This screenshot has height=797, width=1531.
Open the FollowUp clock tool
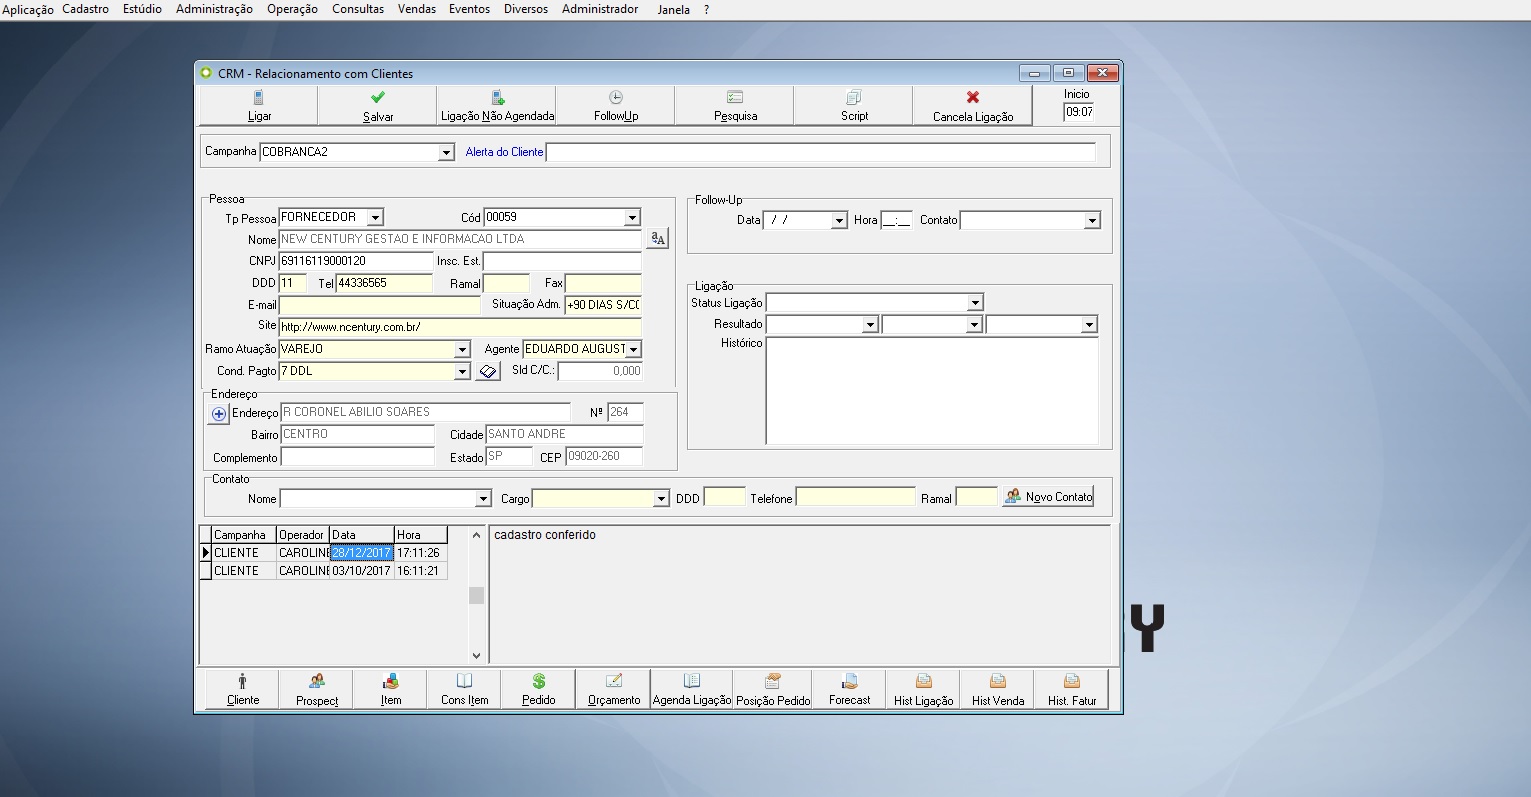[616, 105]
